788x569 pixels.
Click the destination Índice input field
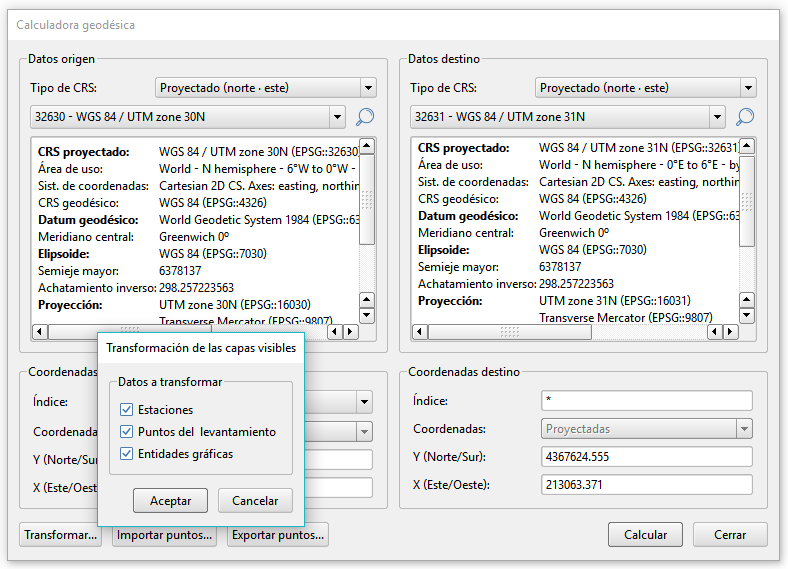point(646,401)
